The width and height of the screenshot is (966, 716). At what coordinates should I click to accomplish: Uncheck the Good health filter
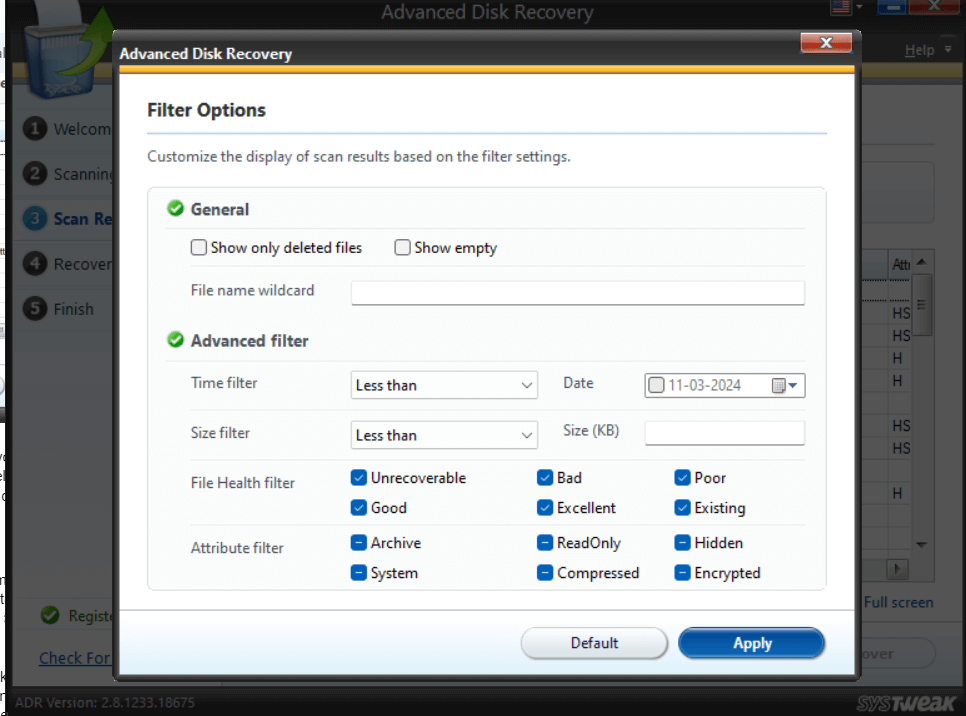pyautogui.click(x=359, y=508)
